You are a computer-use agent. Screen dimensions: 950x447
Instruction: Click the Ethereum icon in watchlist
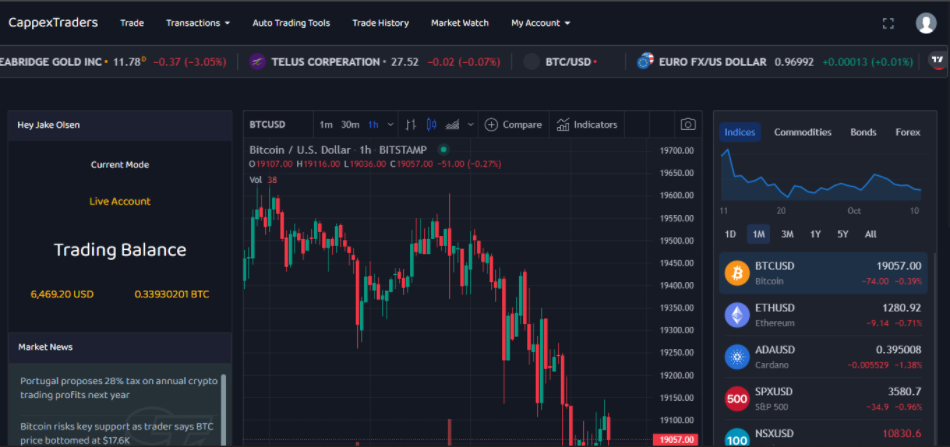click(x=737, y=315)
